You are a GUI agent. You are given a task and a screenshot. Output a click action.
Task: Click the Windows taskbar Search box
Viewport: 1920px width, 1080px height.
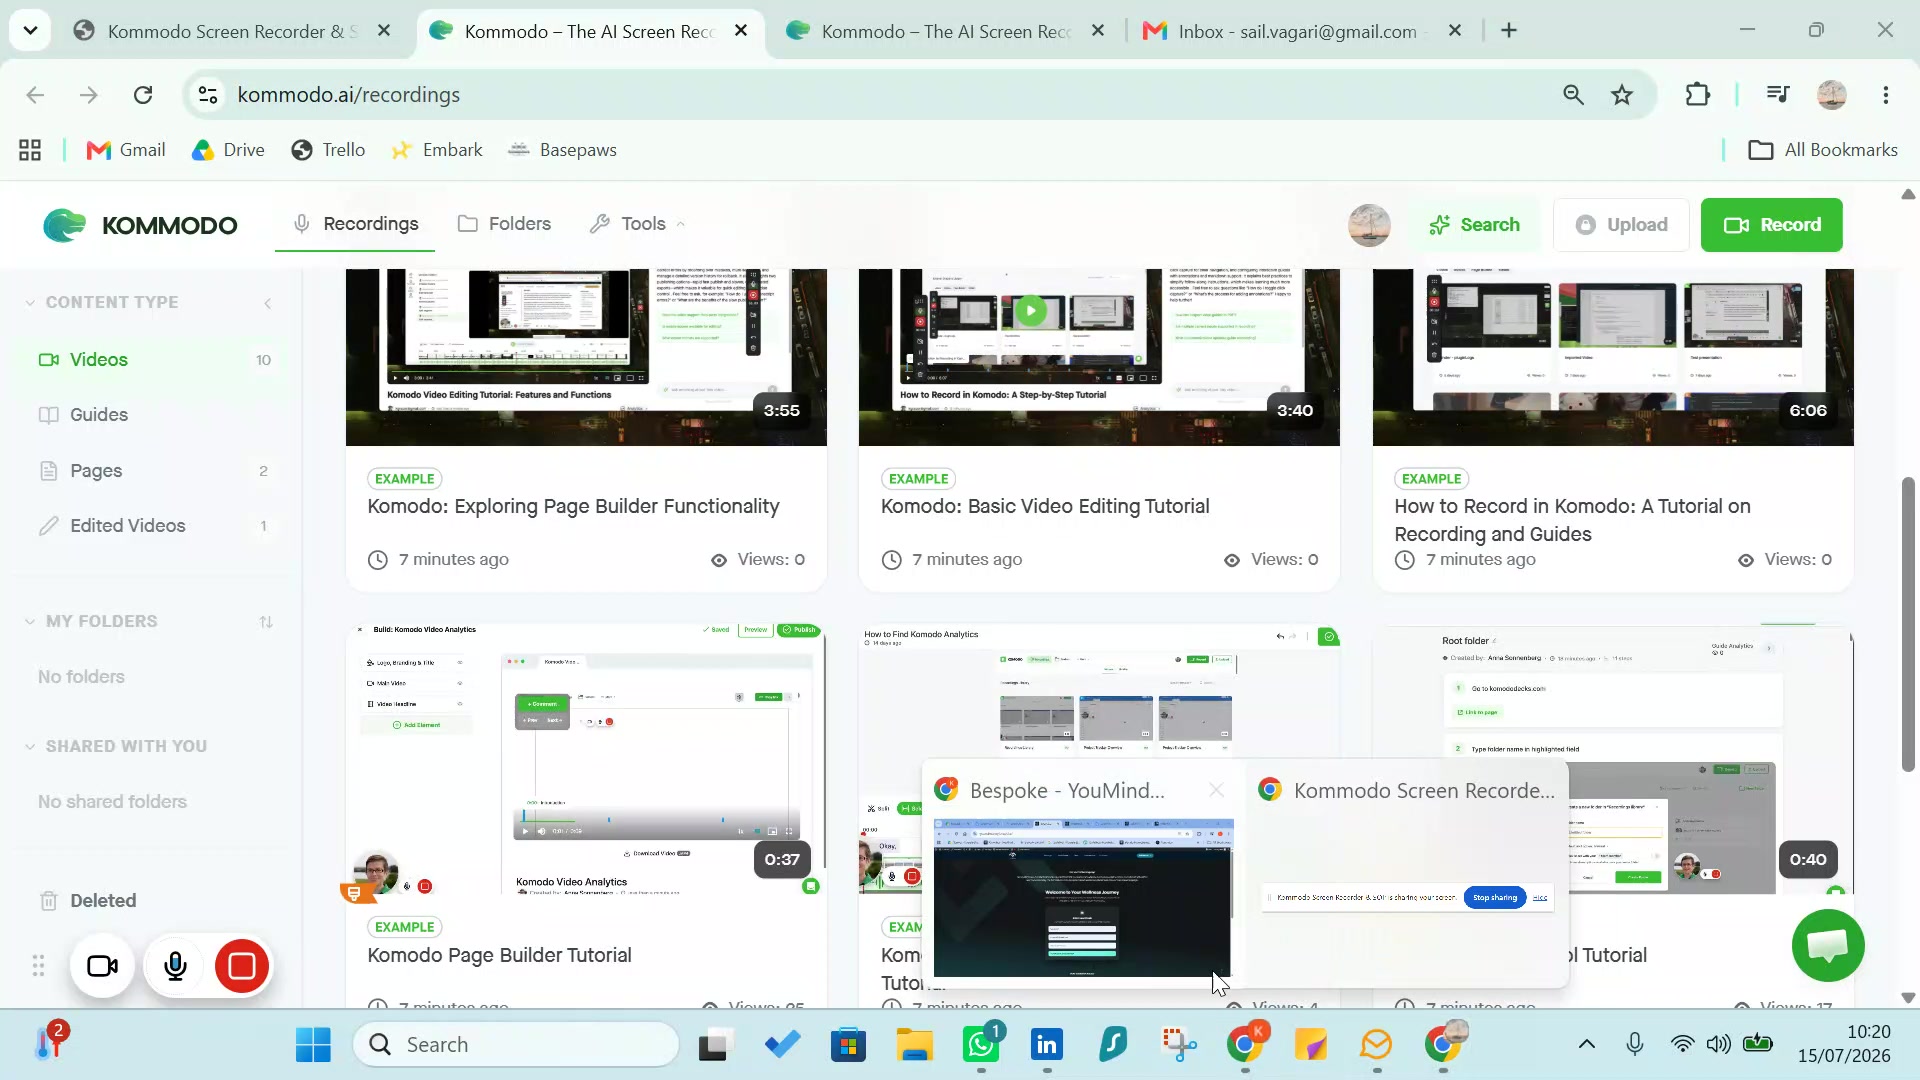516,1045
